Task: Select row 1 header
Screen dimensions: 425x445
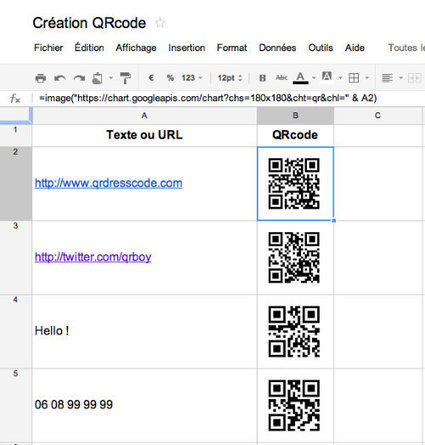Action: coord(16,135)
